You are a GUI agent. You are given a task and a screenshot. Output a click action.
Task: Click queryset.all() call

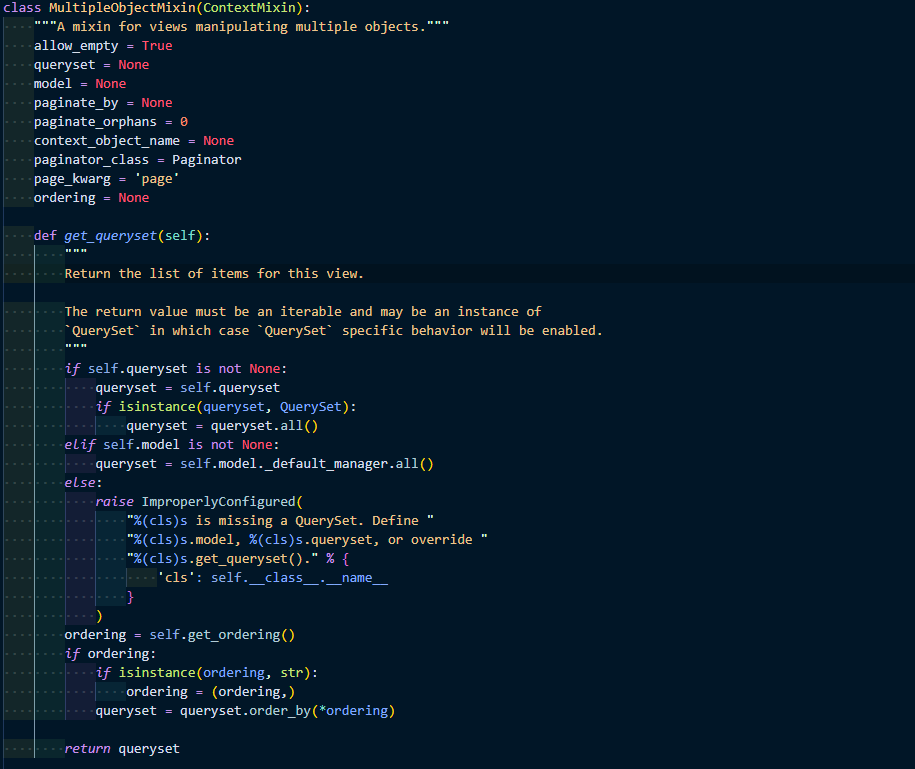click(x=264, y=426)
